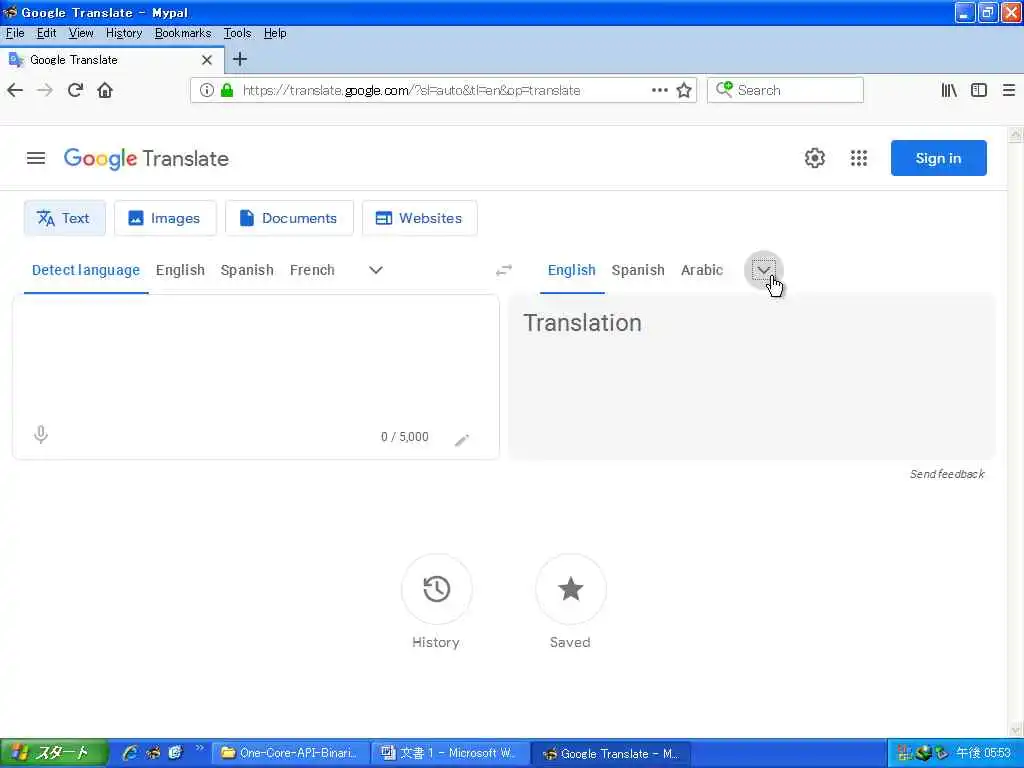Screen dimensions: 1024x768
Task: Choose French as source language
Action: [x=312, y=270]
